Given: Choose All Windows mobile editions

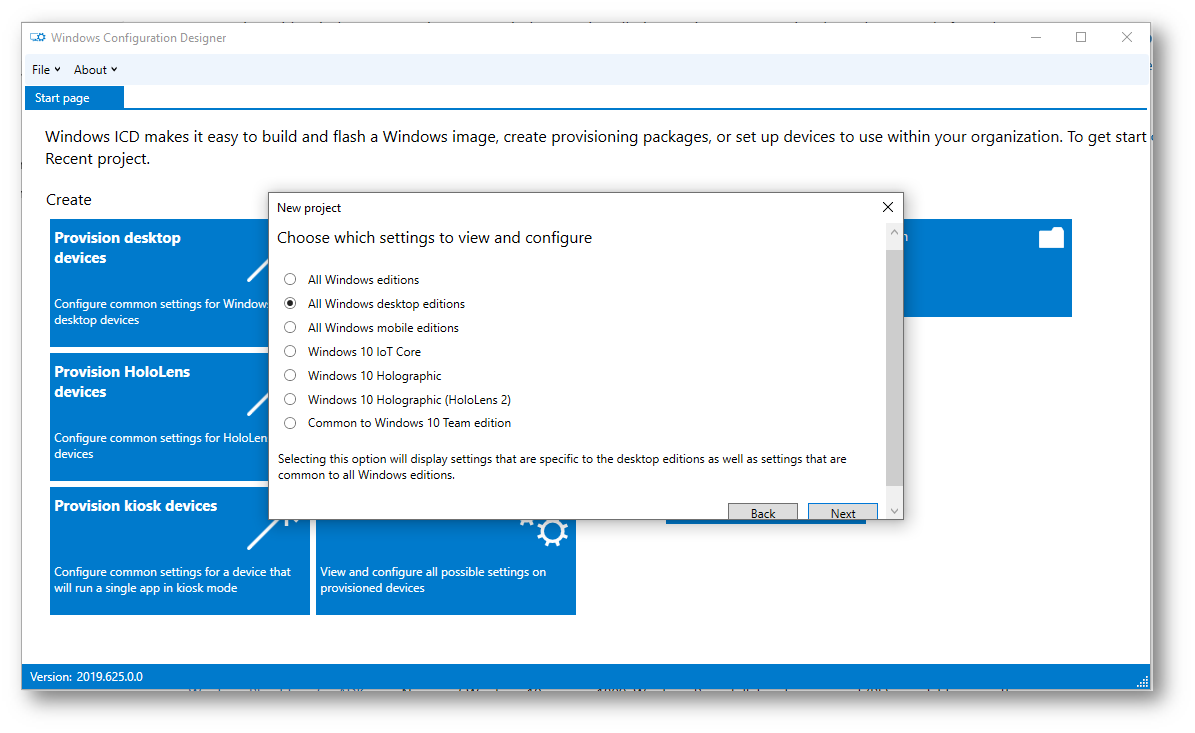Looking at the screenshot, I should pos(290,328).
